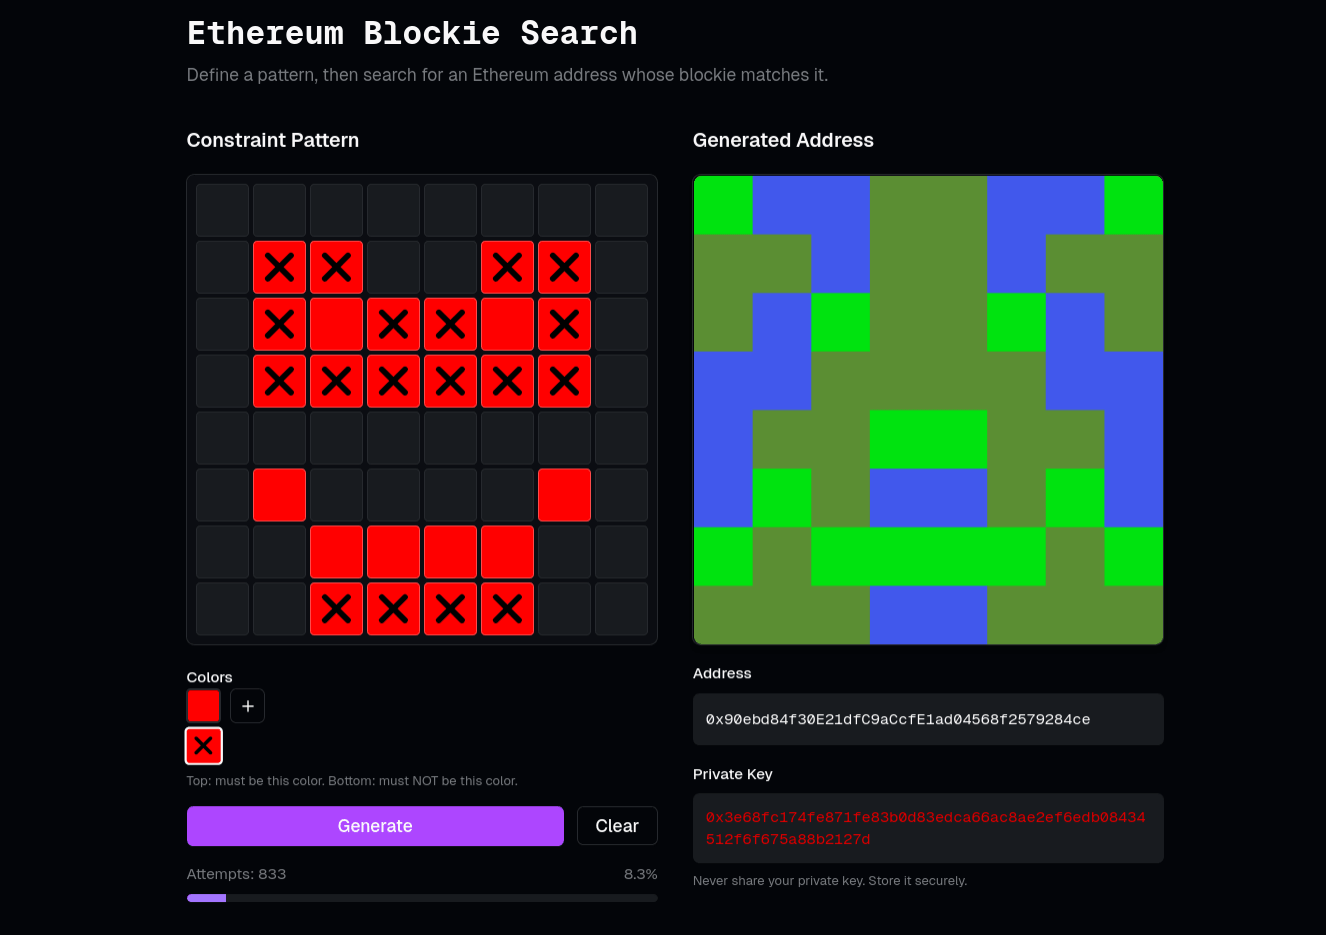This screenshot has height=935, width=1326.
Task: Toggle X cell at row 3, column 2
Action: 279,324
